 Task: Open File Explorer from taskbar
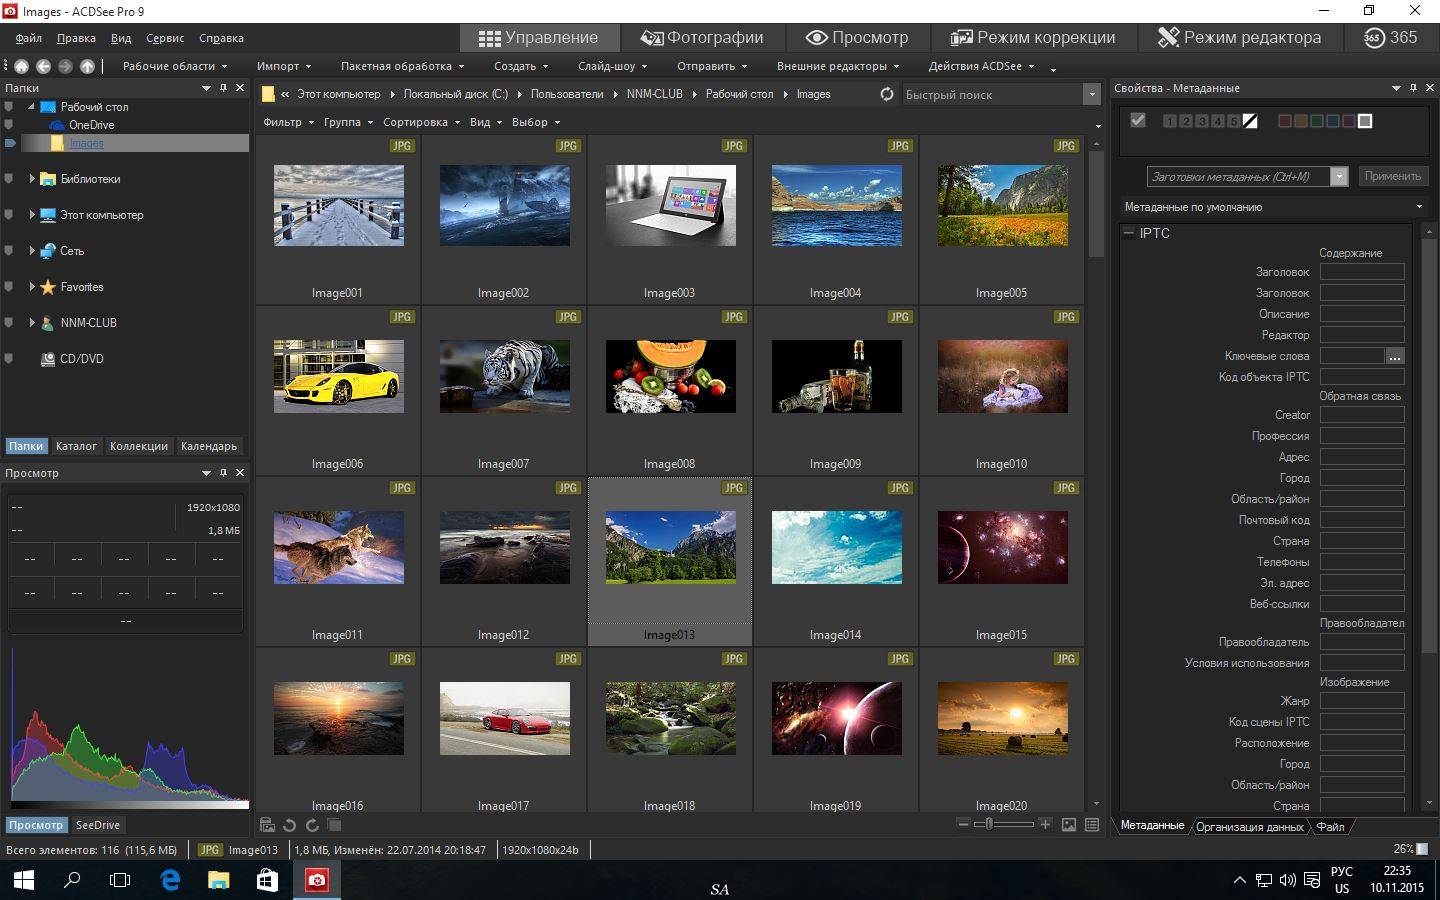click(x=218, y=880)
